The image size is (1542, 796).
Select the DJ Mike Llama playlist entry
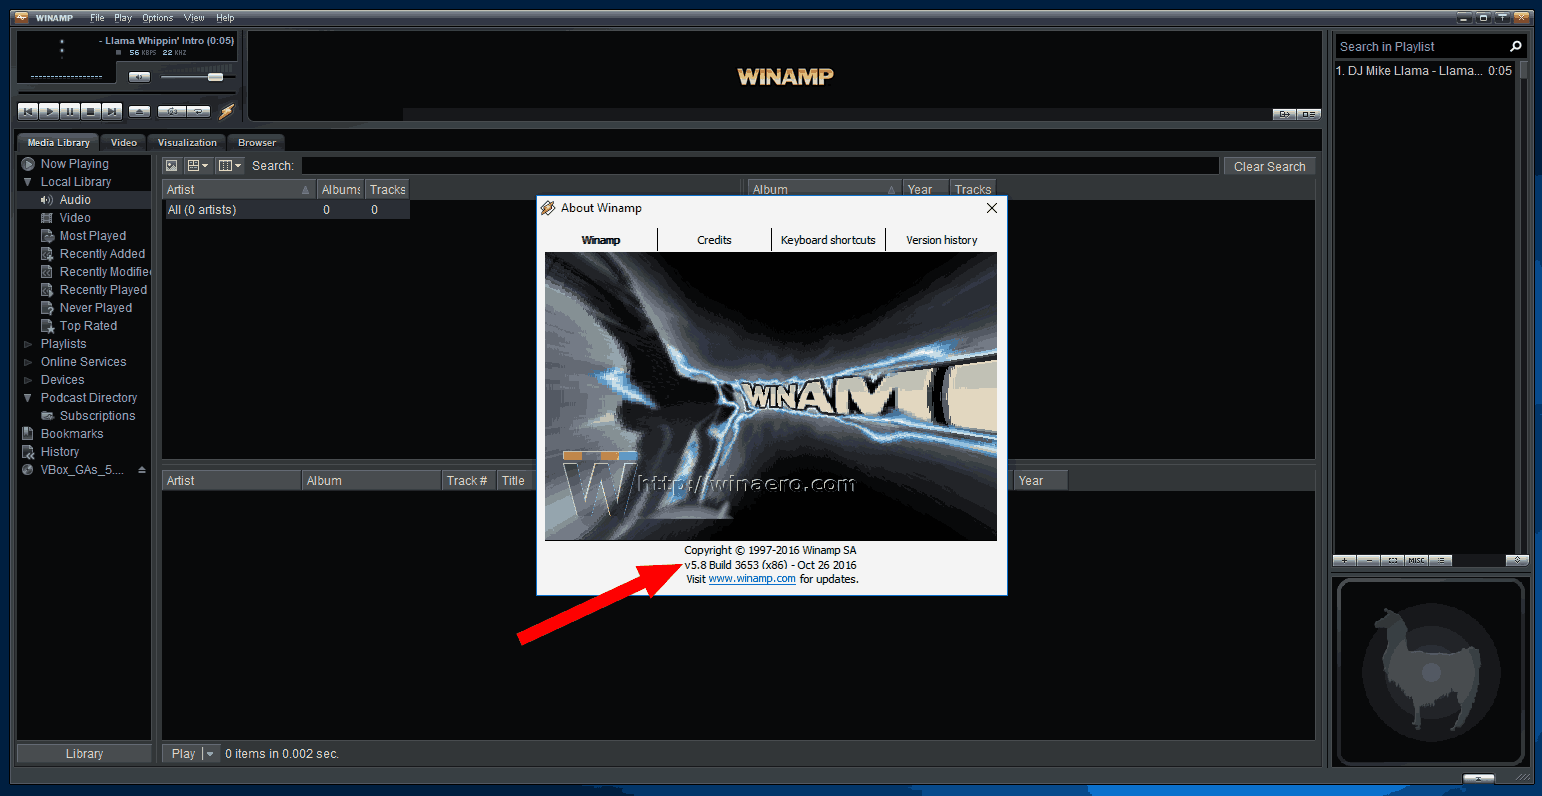coord(1424,71)
